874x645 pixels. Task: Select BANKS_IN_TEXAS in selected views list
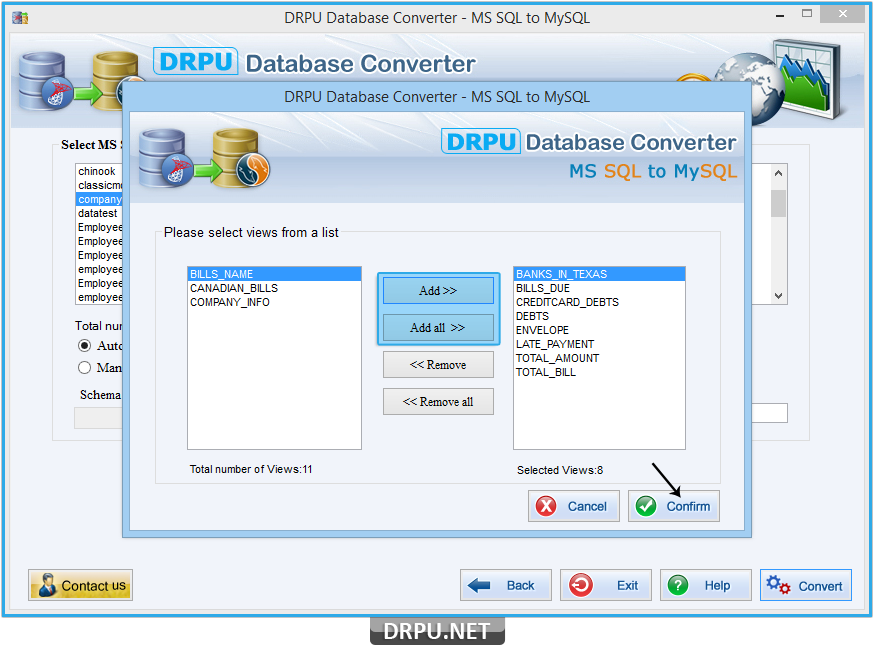click(599, 274)
